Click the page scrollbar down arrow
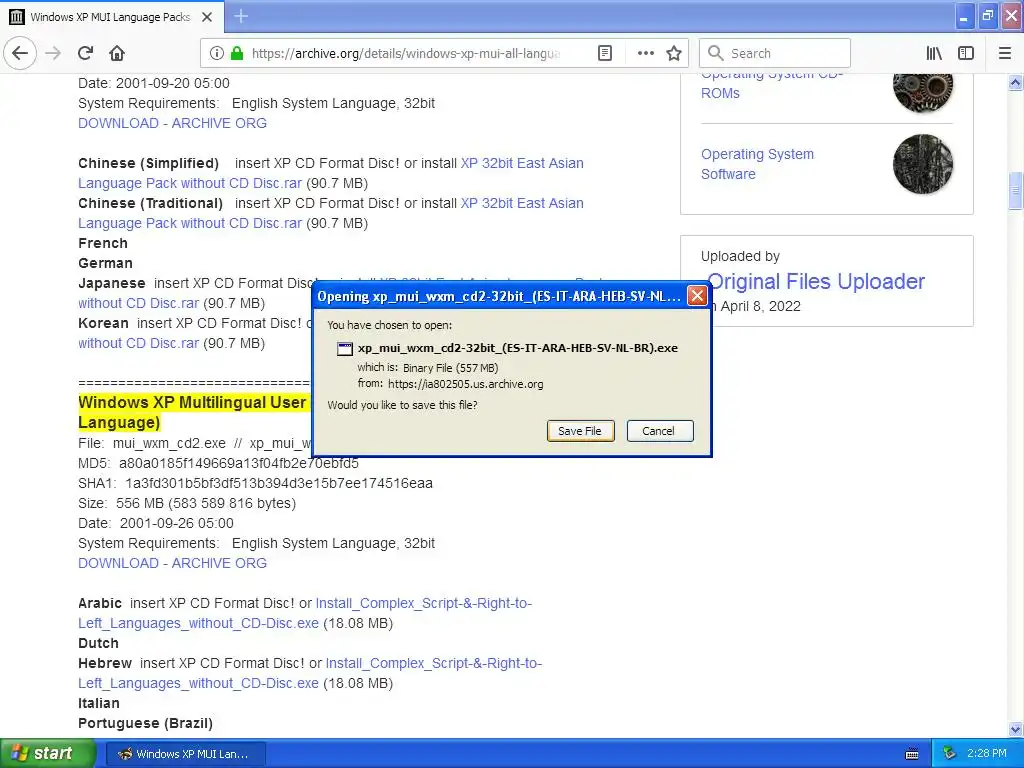Screen dimensions: 1024x768 [1015, 729]
